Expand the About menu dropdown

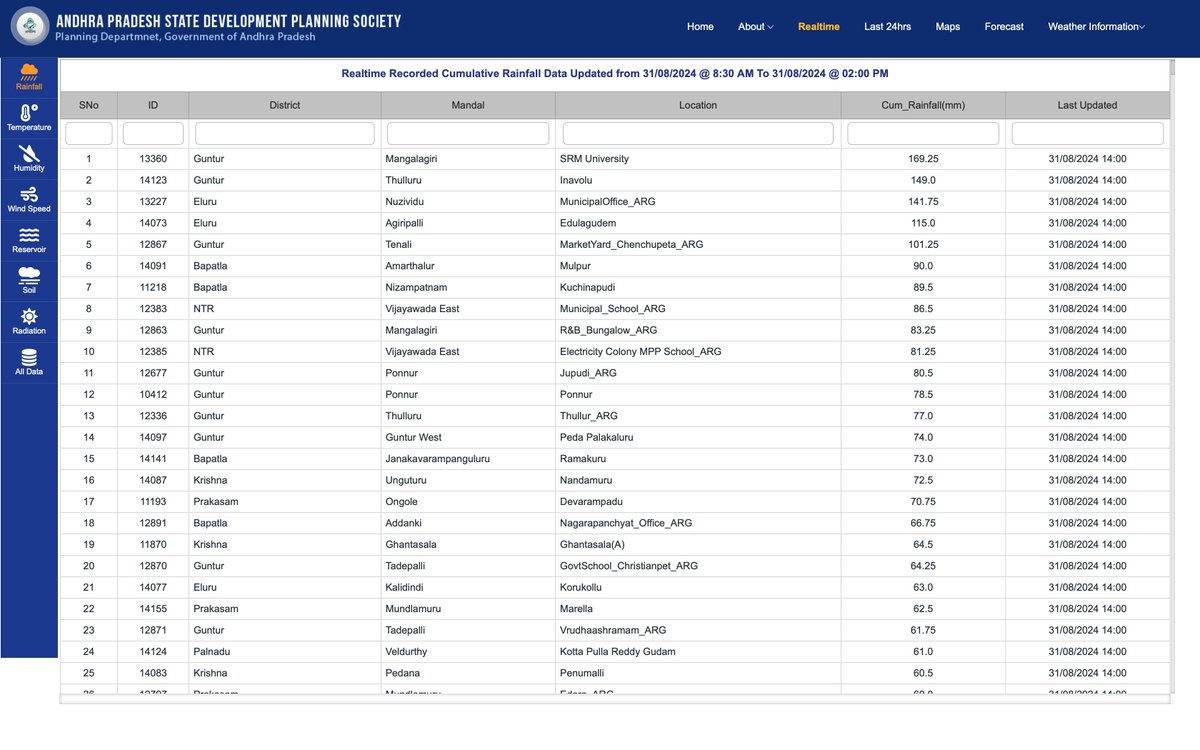tap(755, 27)
